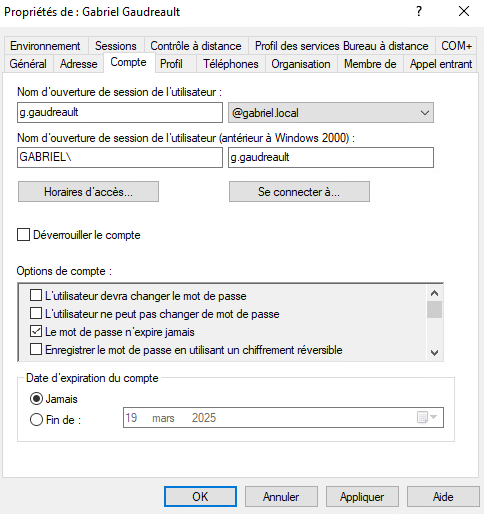Check the Déverrouiller le compte checkbox

coord(23,235)
